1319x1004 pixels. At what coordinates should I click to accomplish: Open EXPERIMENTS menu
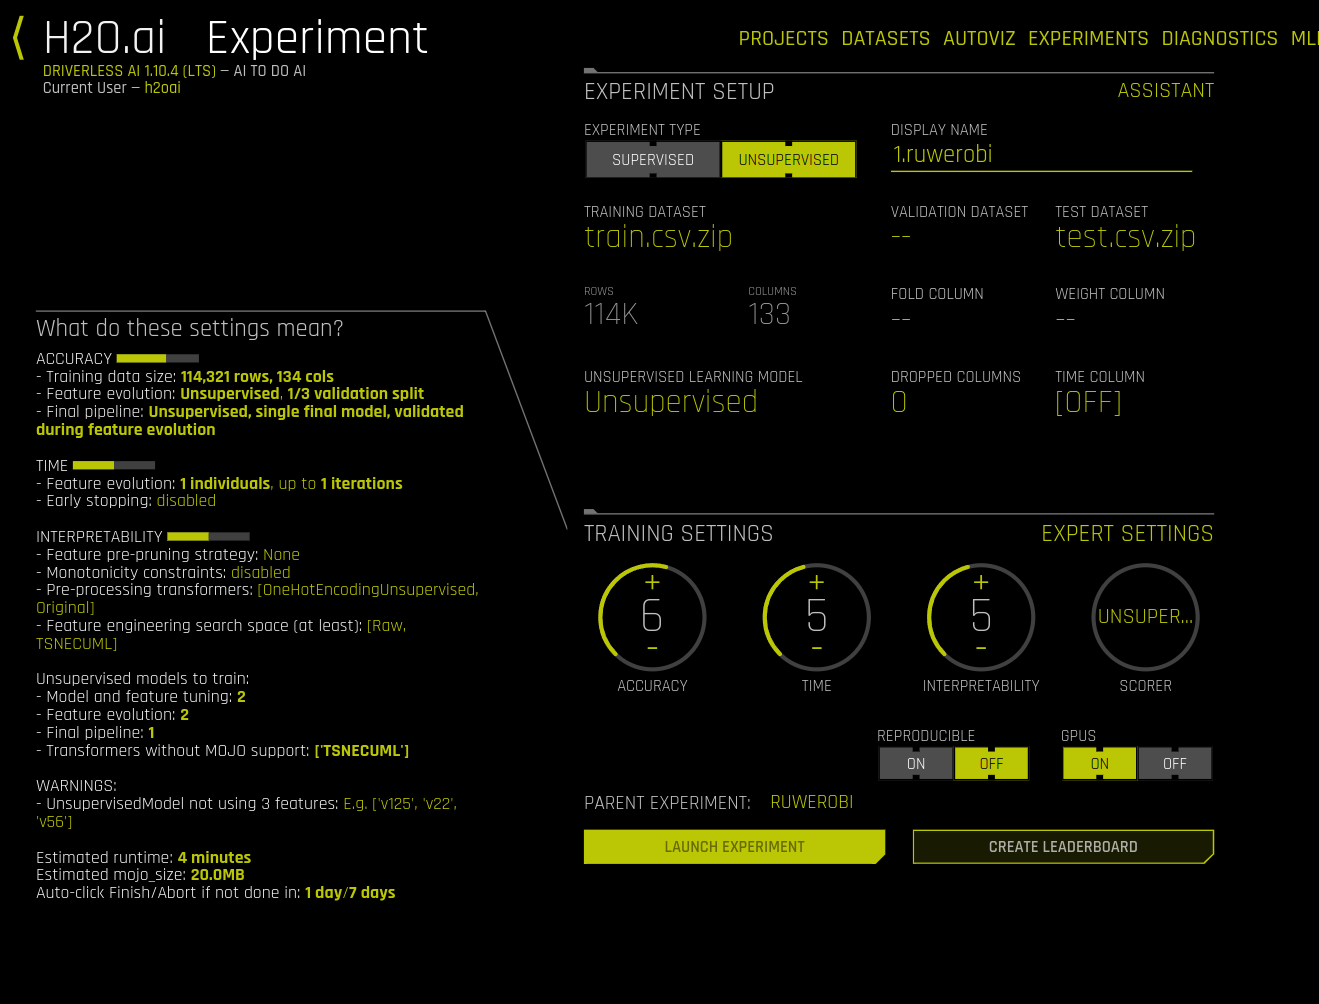1088,39
